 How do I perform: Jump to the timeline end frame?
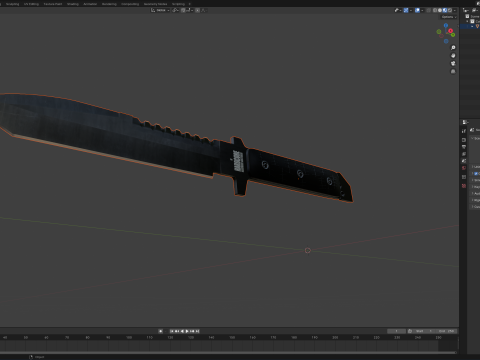tap(197, 331)
